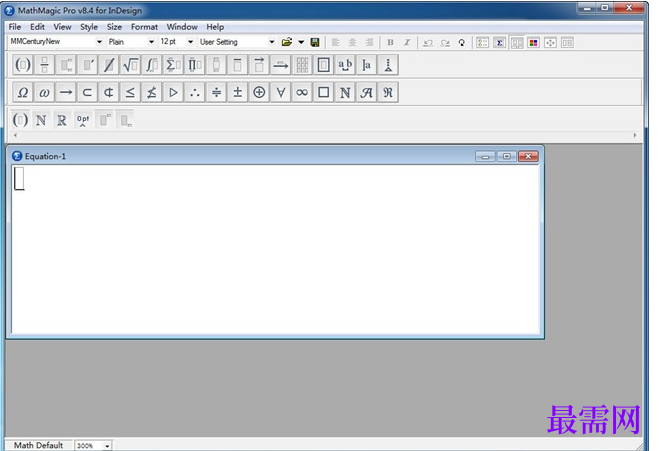The image size is (659, 451).
Task: Open the lowercase Greek omega symbol palette
Action: click(45, 92)
